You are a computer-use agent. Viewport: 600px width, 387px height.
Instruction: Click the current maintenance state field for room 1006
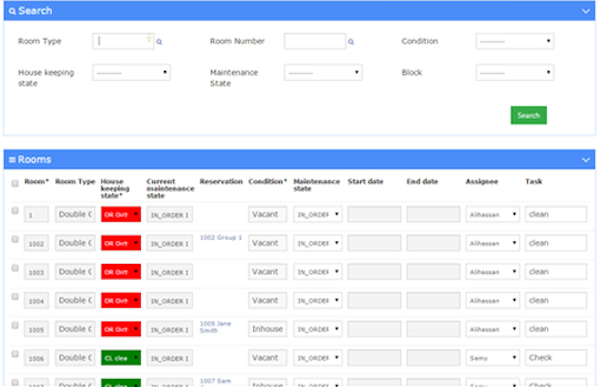(170, 358)
